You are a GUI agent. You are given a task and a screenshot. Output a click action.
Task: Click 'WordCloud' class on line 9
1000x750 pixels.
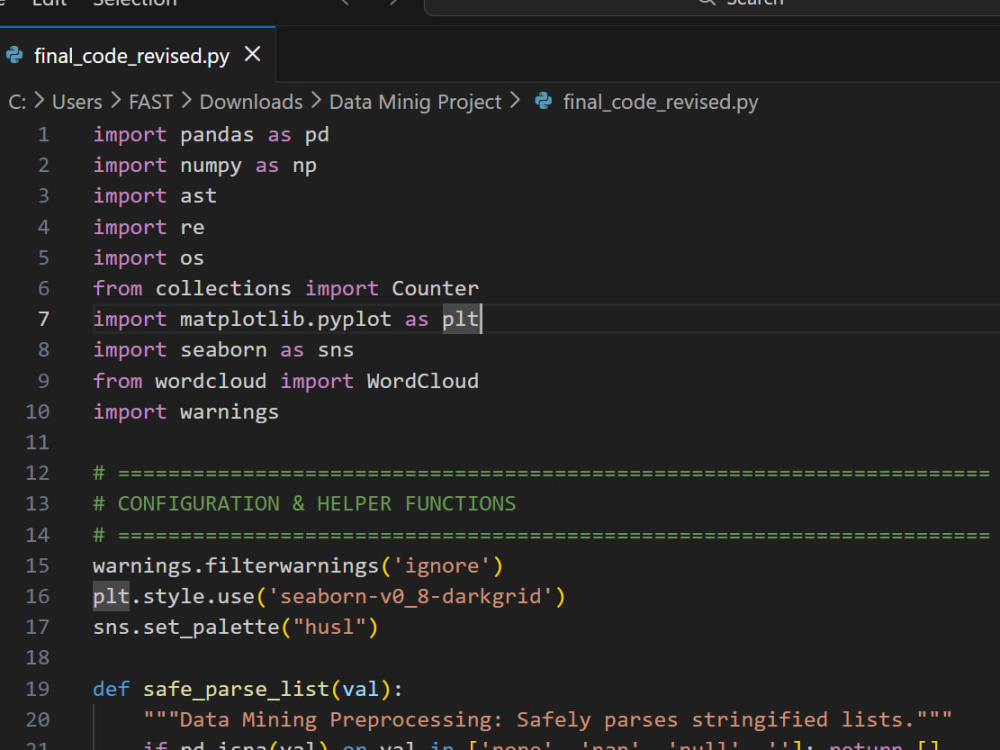tap(422, 381)
